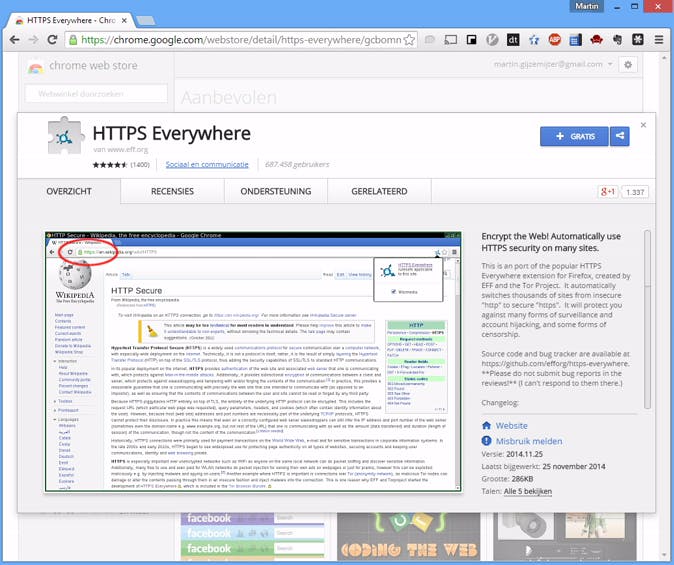Open the Chrome hamburger menu

(659, 40)
